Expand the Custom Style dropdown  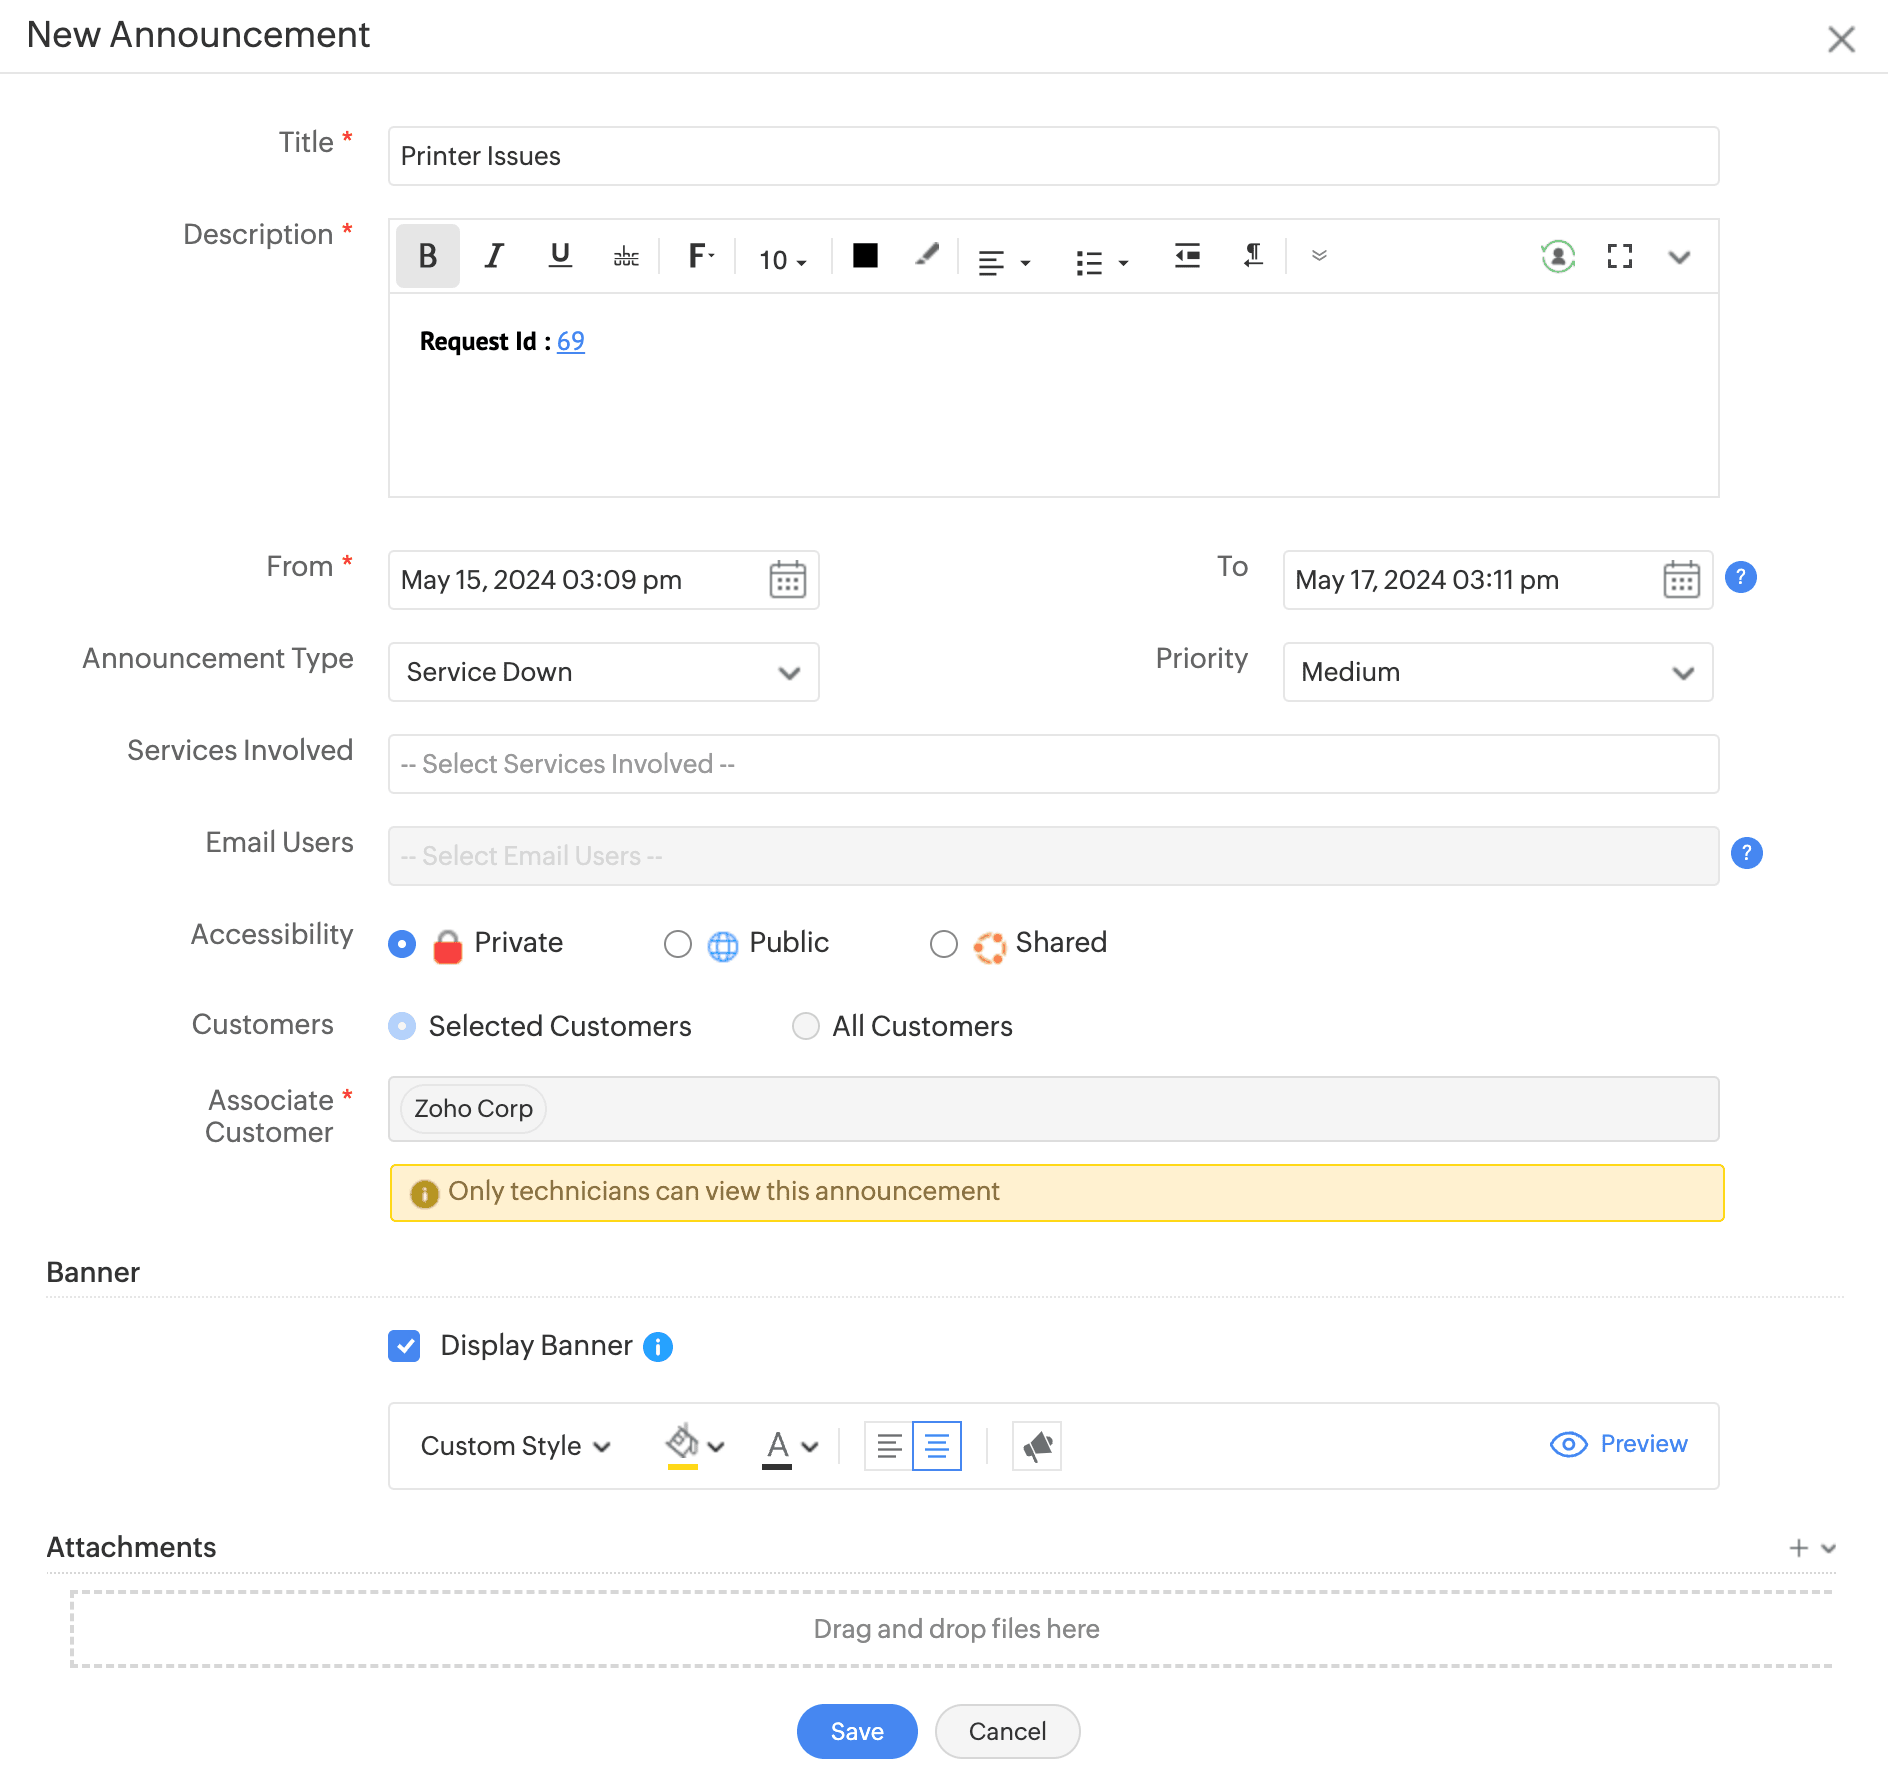click(x=515, y=1446)
